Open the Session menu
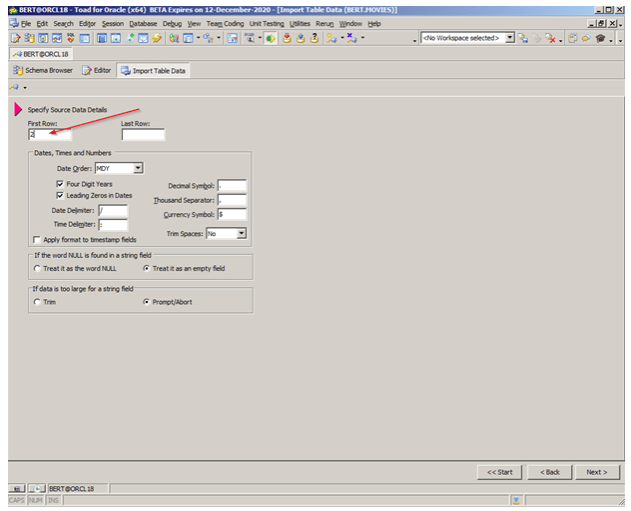This screenshot has height=511, width=631. coord(113,24)
